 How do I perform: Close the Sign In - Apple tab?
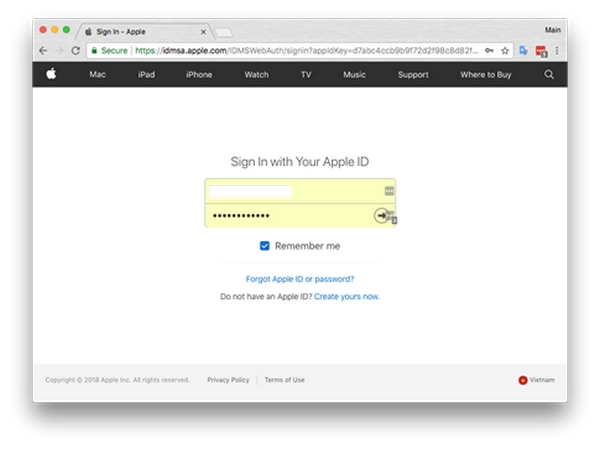(203, 32)
